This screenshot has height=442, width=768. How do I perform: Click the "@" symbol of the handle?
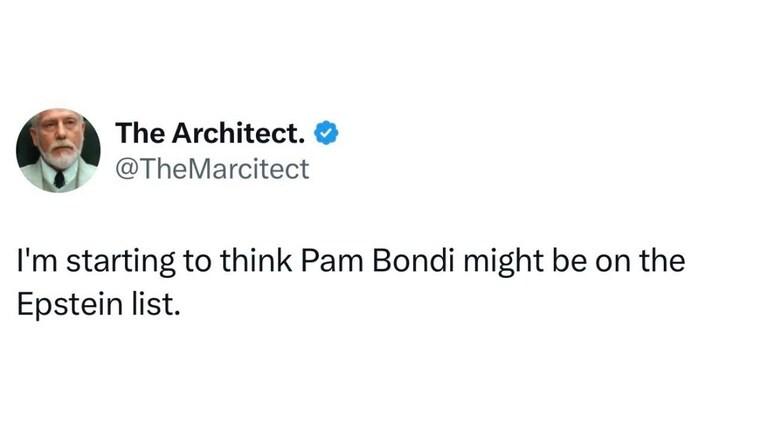[126, 169]
